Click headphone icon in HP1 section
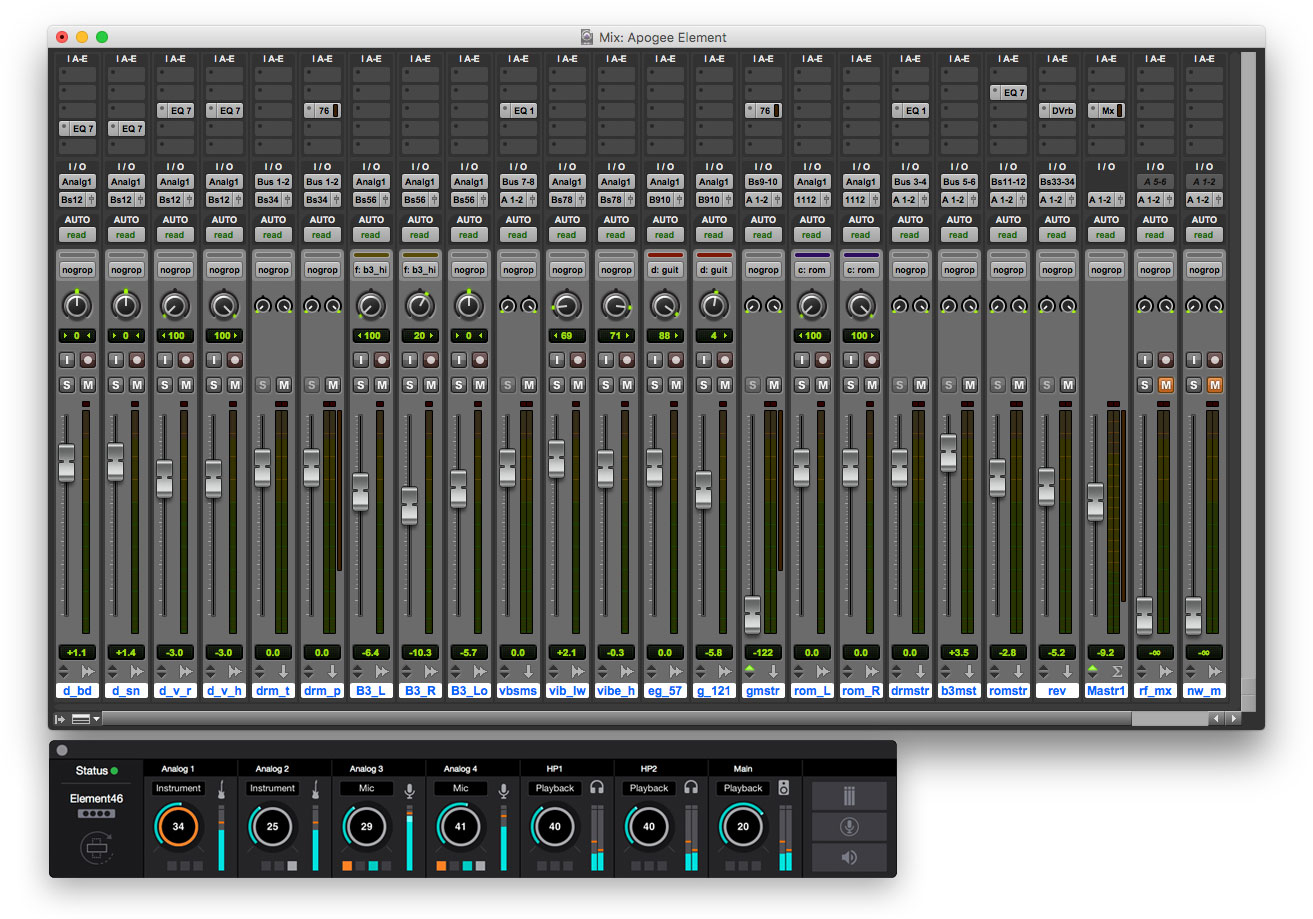The width and height of the screenshot is (1313, 919). (x=597, y=788)
